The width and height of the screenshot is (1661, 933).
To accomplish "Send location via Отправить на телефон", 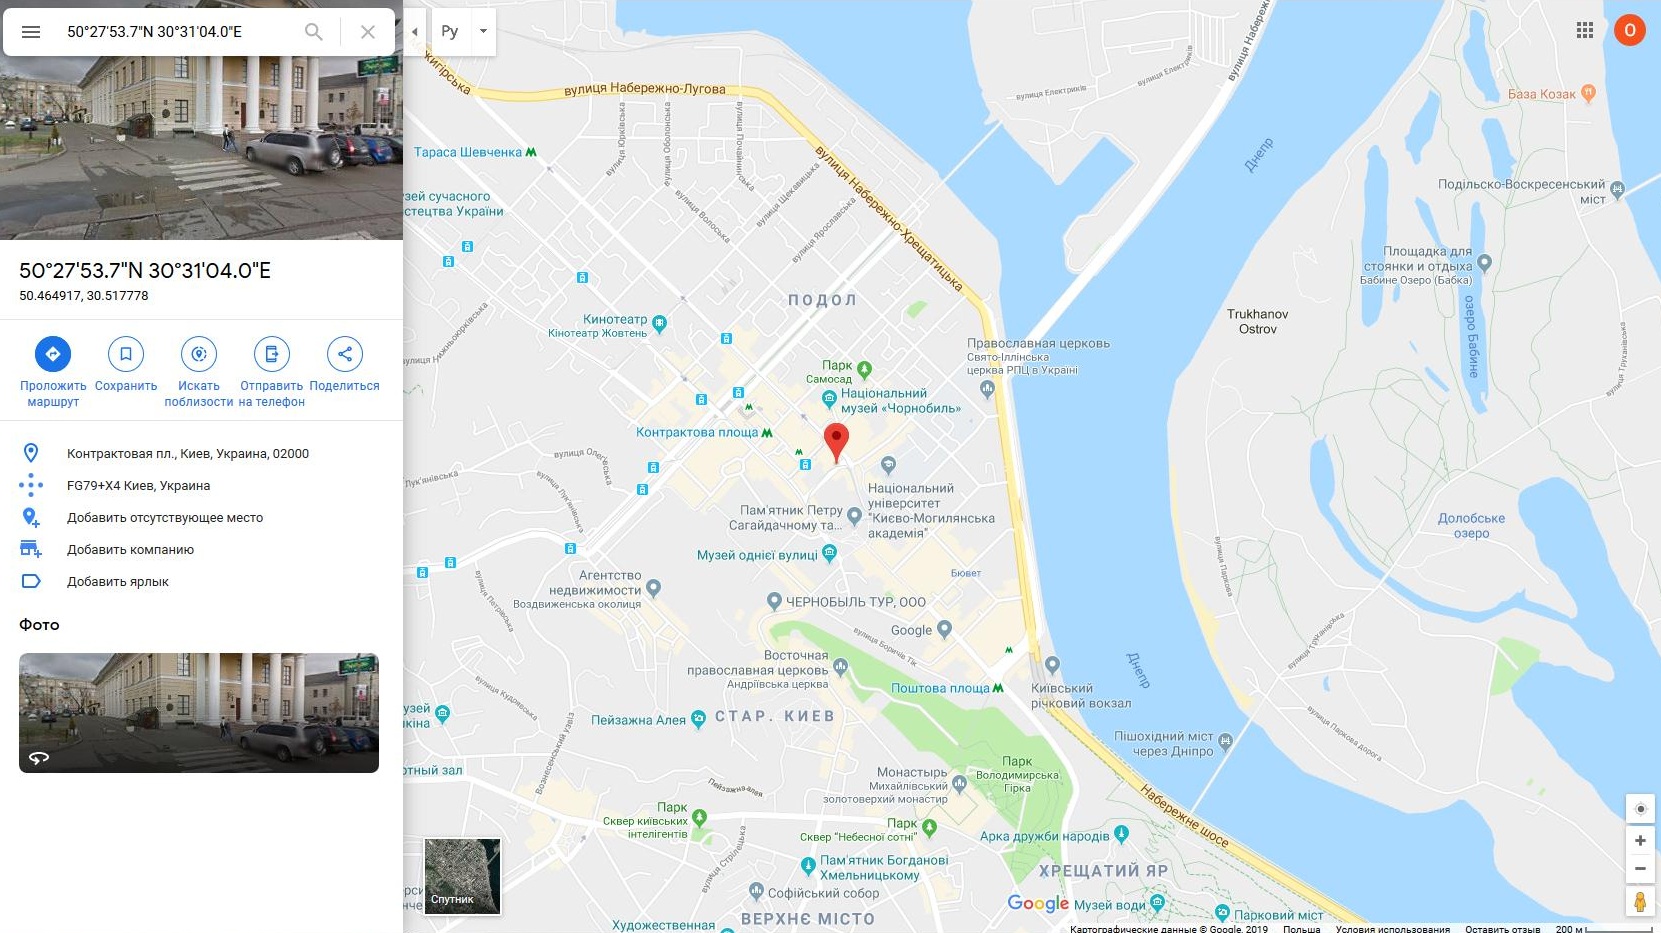I will coord(272,354).
